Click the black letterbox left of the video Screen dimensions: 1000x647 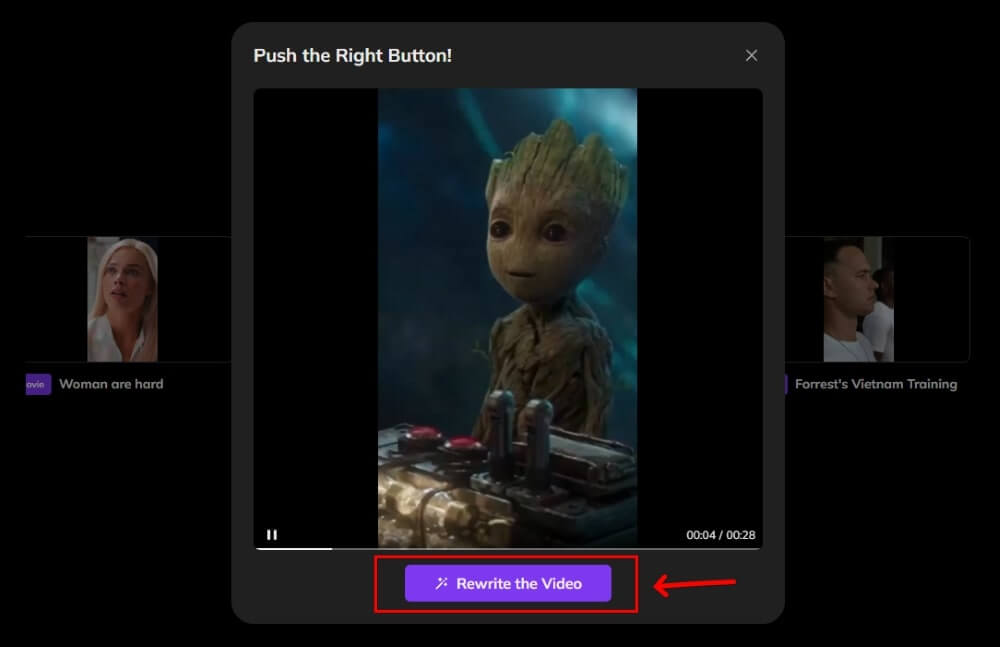[x=315, y=300]
